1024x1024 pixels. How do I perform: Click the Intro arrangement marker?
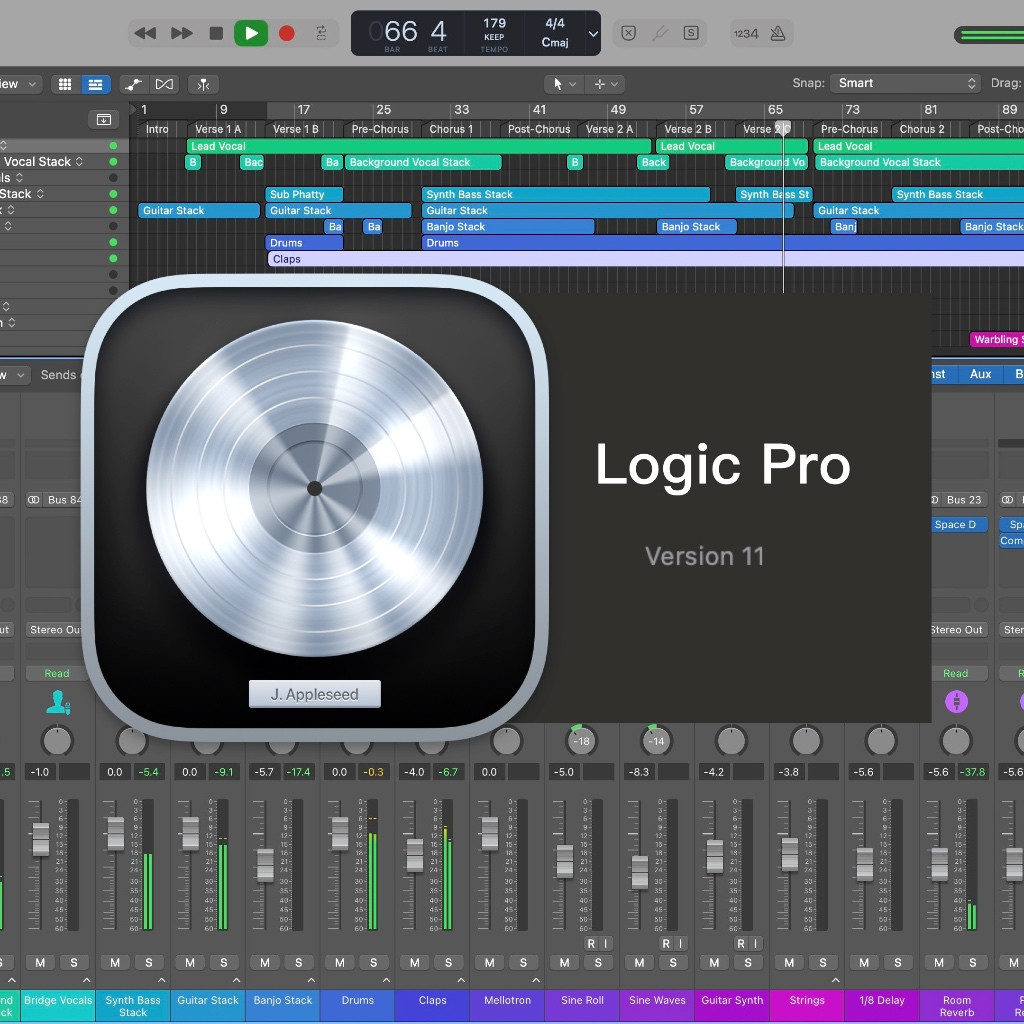pos(157,129)
